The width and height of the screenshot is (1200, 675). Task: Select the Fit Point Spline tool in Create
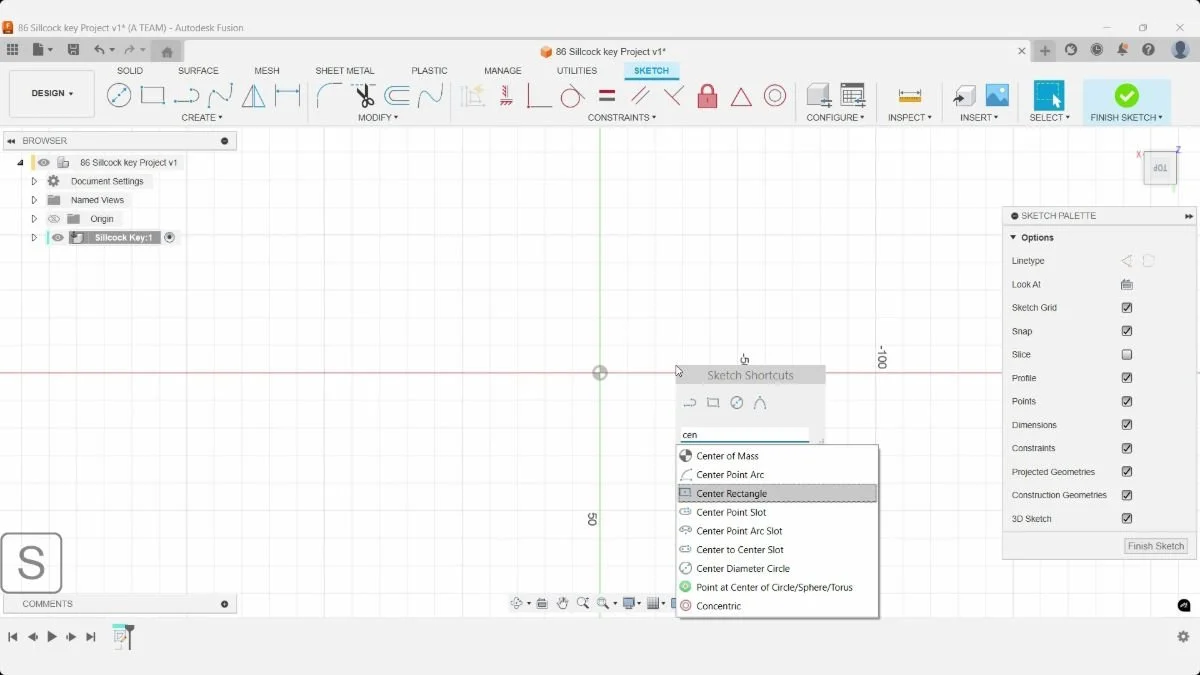pyautogui.click(x=221, y=96)
